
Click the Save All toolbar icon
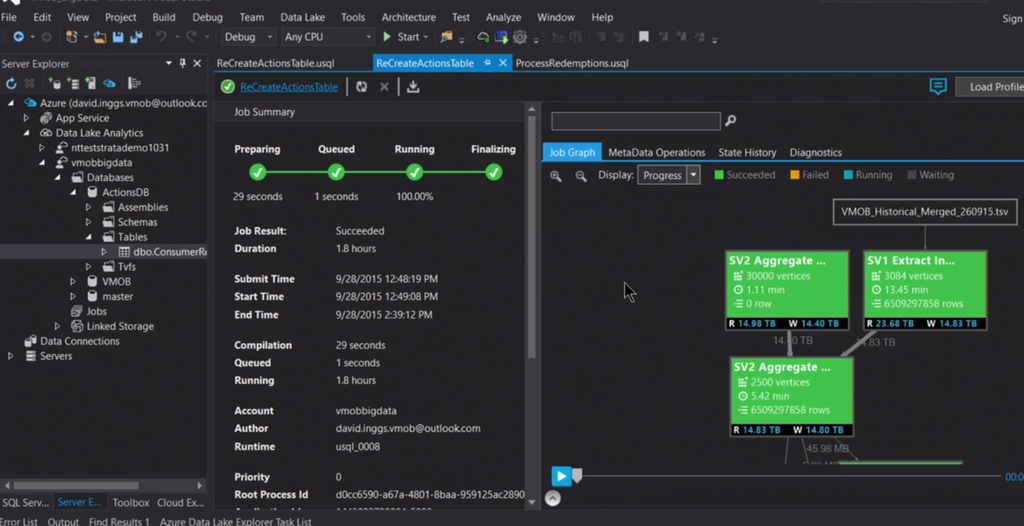(134, 37)
